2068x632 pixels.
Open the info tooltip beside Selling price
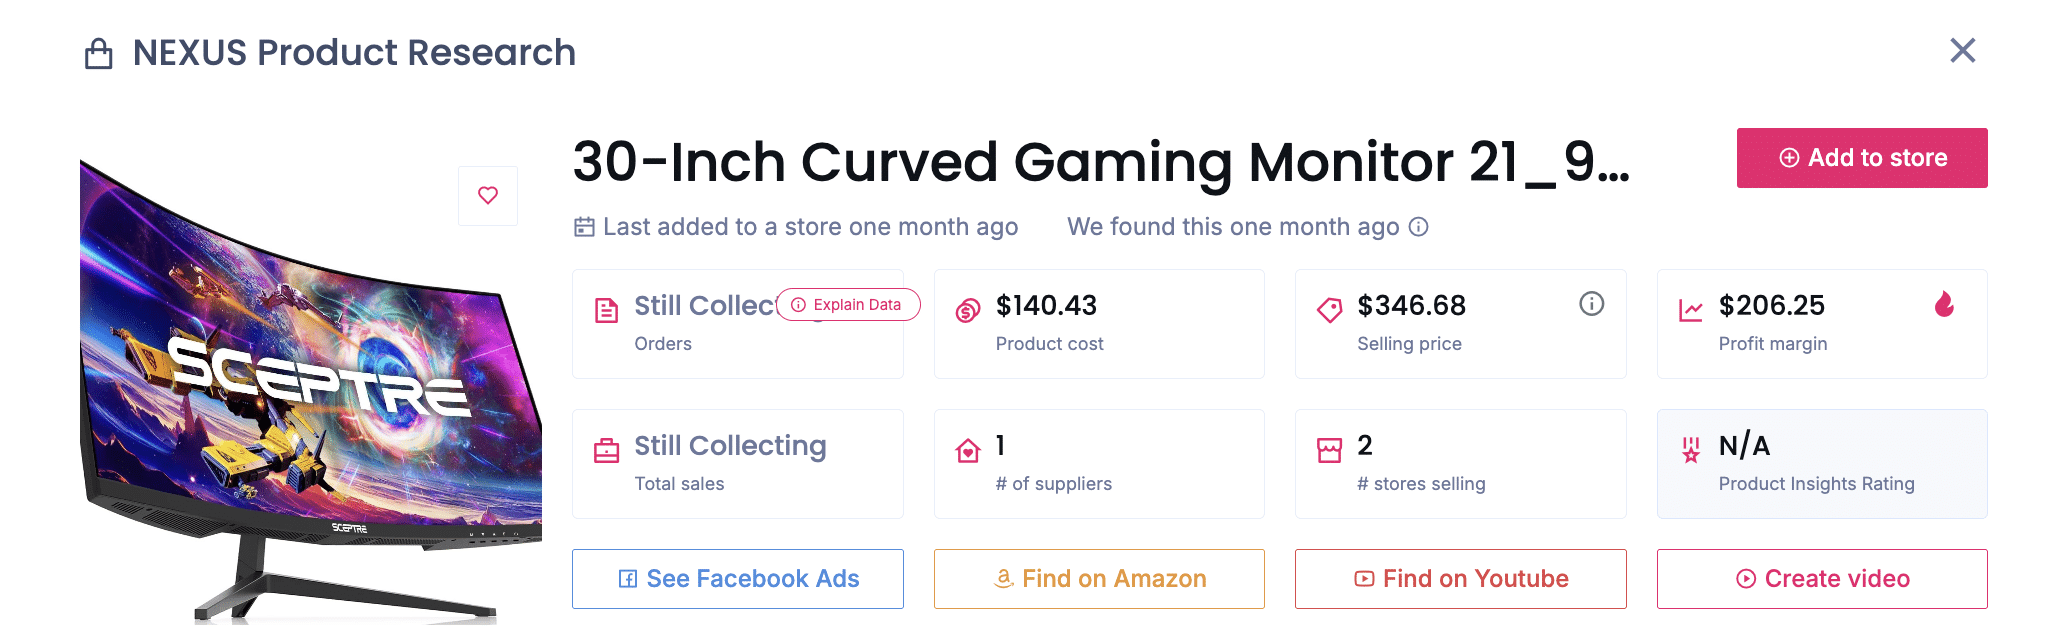(1592, 305)
